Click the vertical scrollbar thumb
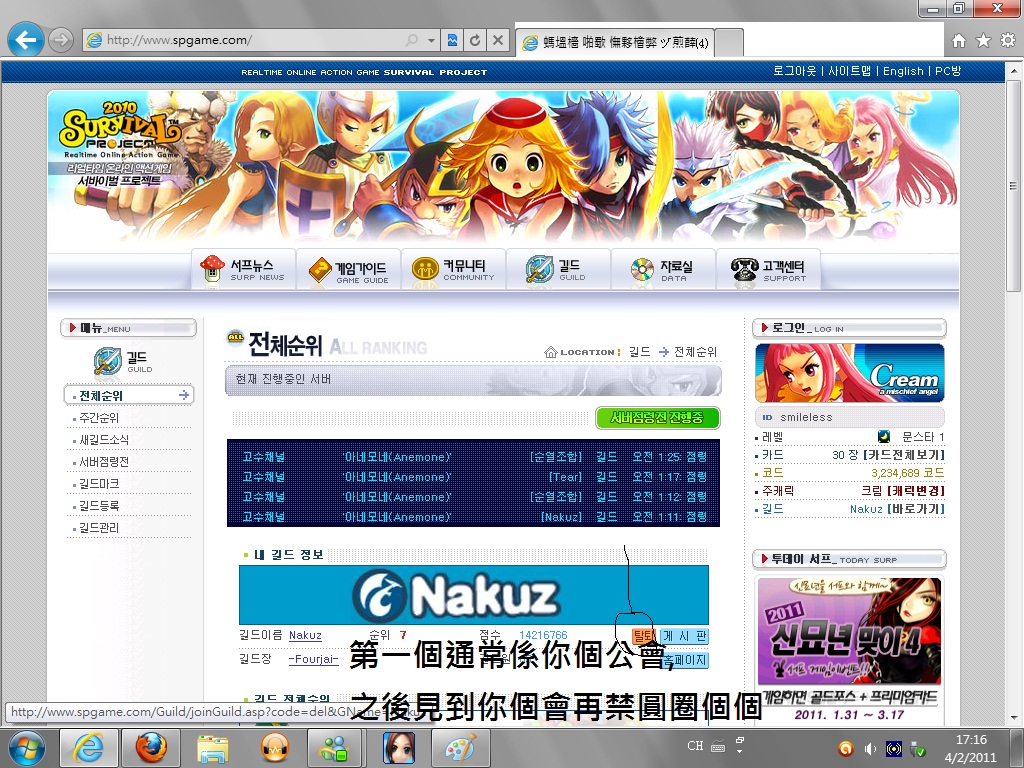The image size is (1024, 768). tap(1014, 185)
